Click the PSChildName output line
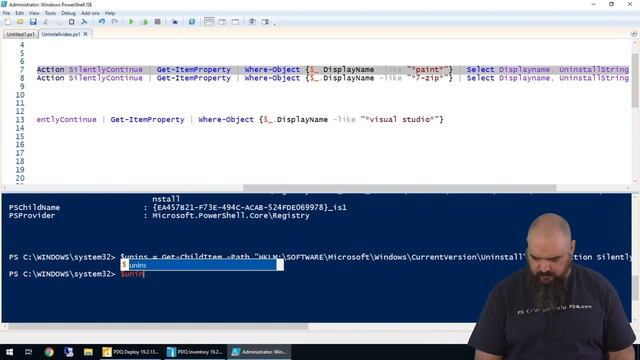The height and width of the screenshot is (360, 640). pos(178,207)
